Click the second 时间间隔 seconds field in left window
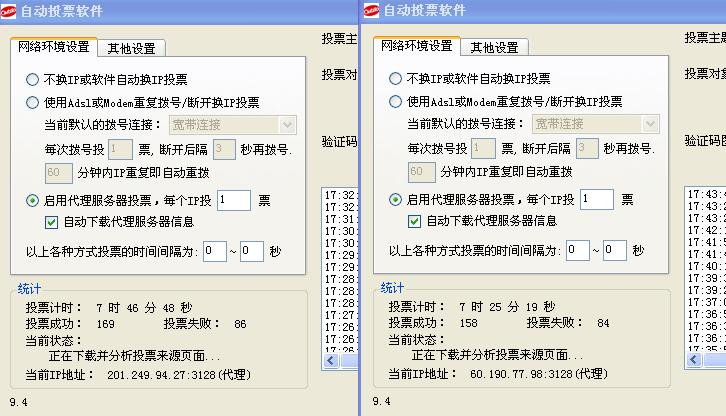 point(251,251)
